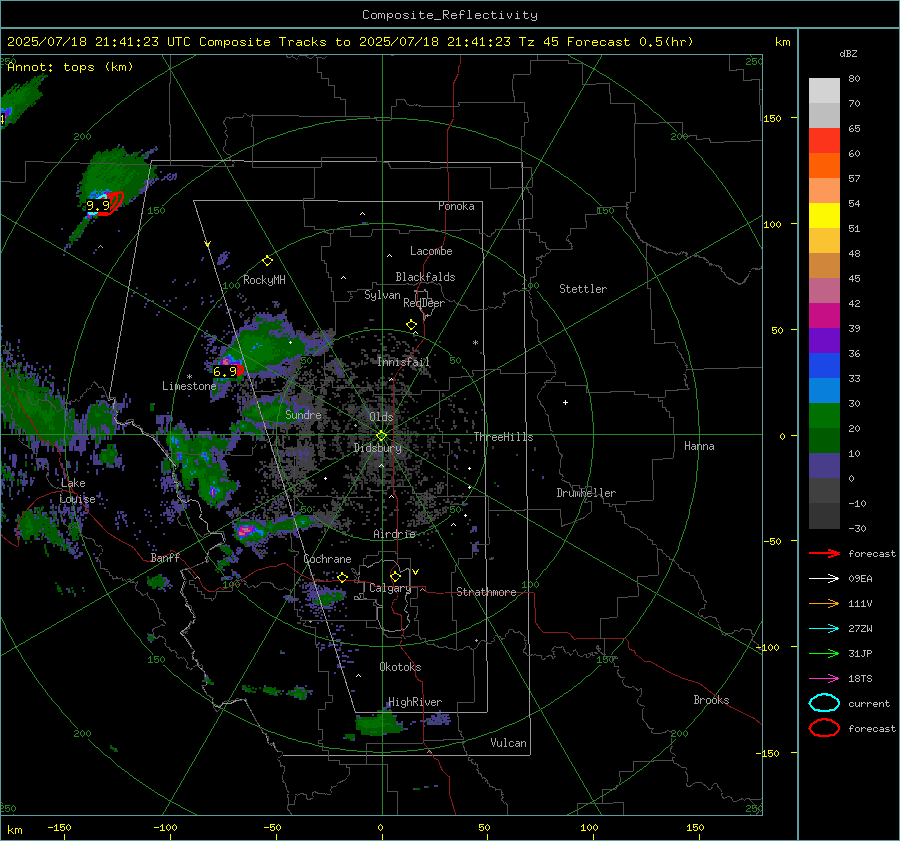The image size is (900, 841).
Task: Pick the magenta 39–42 dBZ swatch
Action: (824, 316)
